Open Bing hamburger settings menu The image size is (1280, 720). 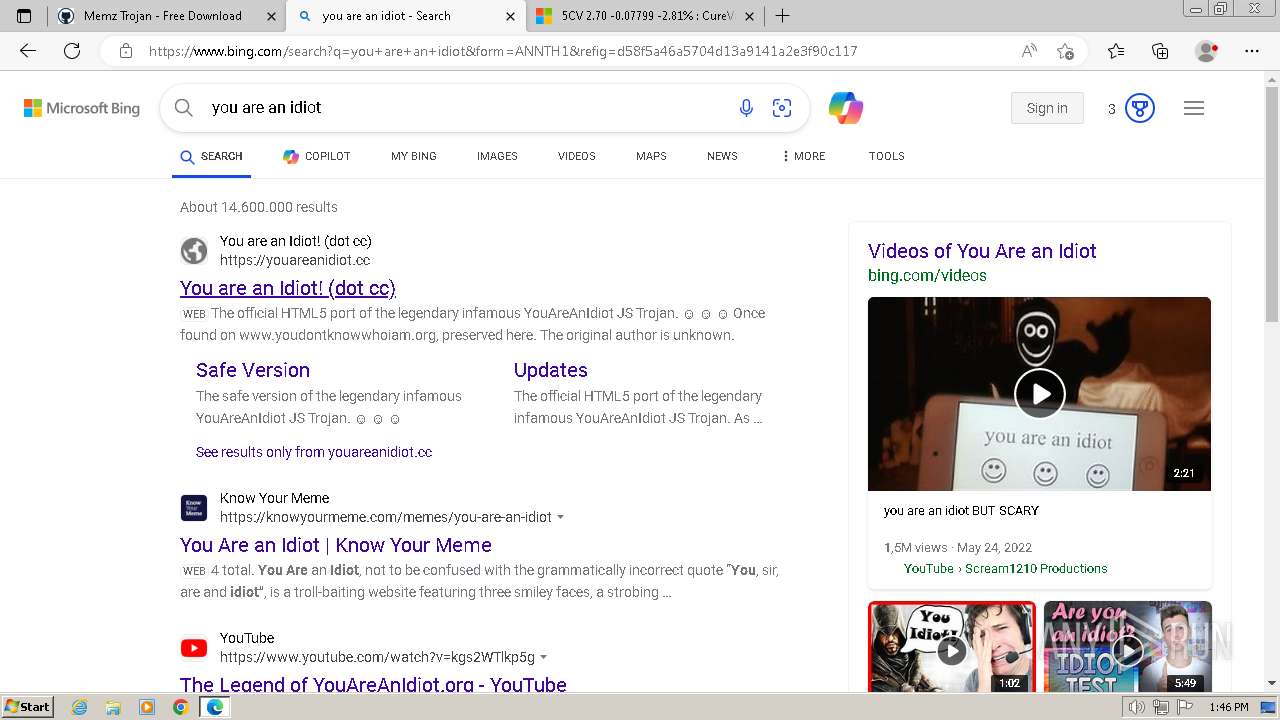click(x=1194, y=108)
